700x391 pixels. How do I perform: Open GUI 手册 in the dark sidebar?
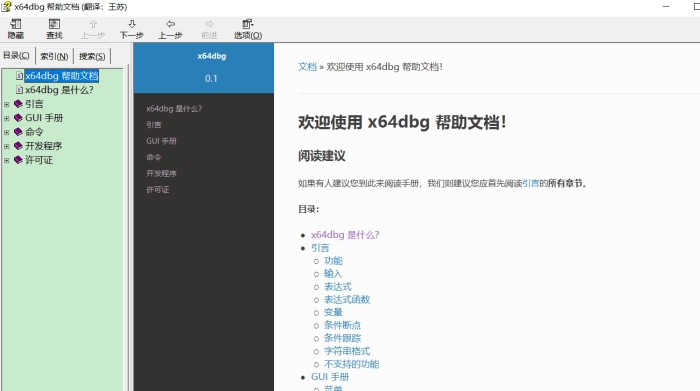pos(161,141)
